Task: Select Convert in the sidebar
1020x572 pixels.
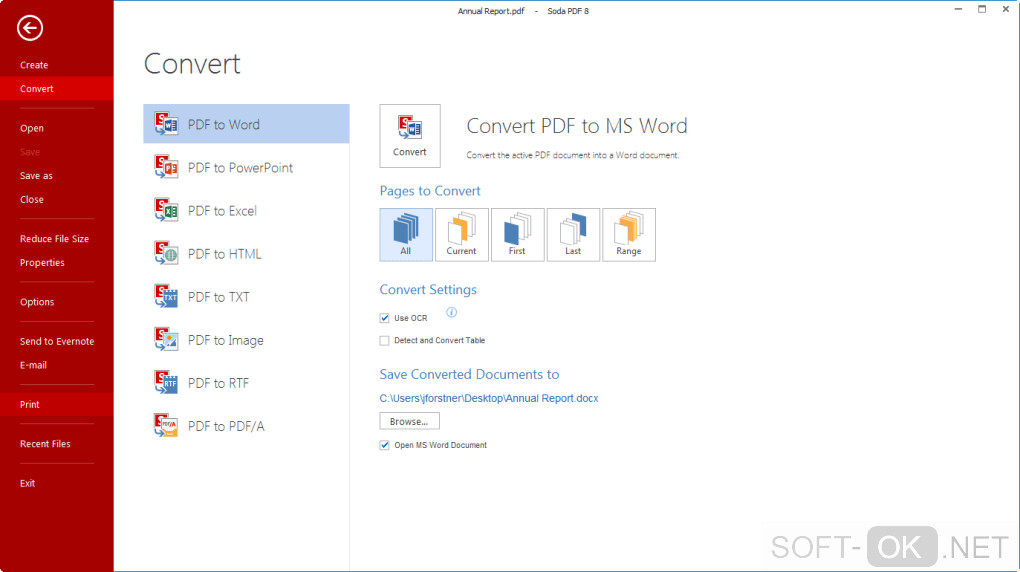Action: tap(57, 89)
